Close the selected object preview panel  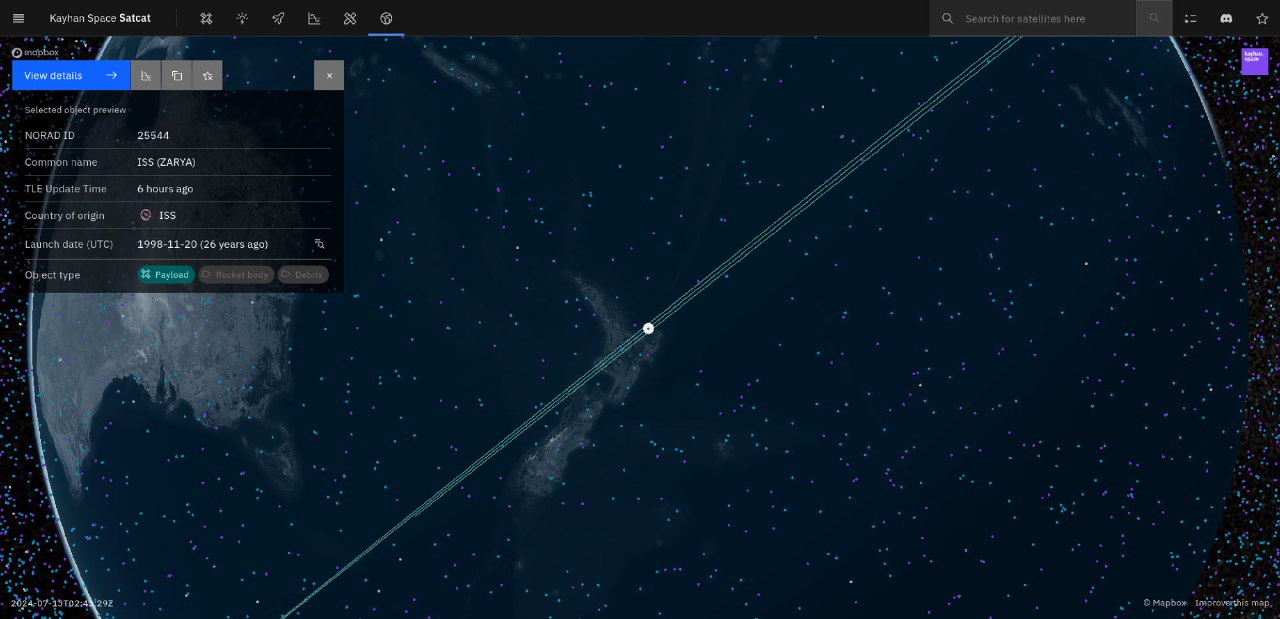pos(329,75)
